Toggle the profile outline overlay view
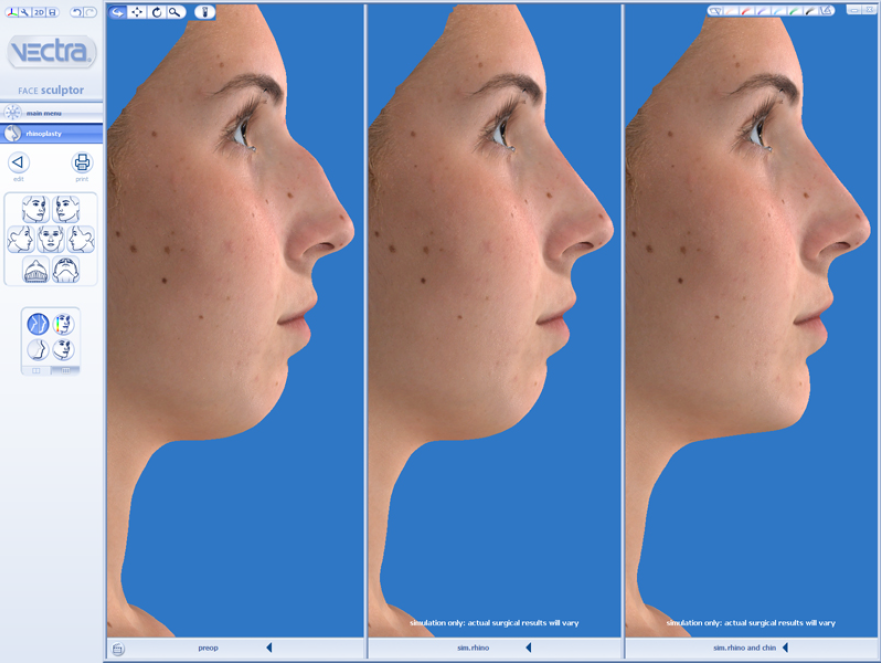Screen dimensions: 881x663 [38, 349]
